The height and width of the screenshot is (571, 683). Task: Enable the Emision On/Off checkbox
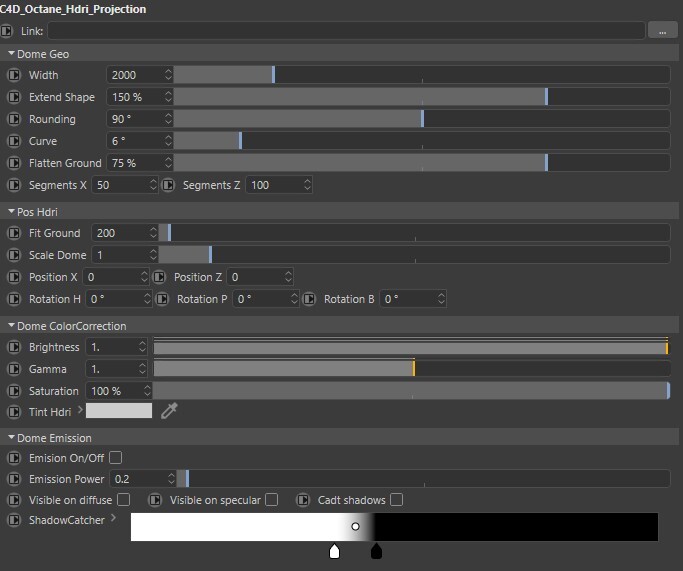point(115,458)
